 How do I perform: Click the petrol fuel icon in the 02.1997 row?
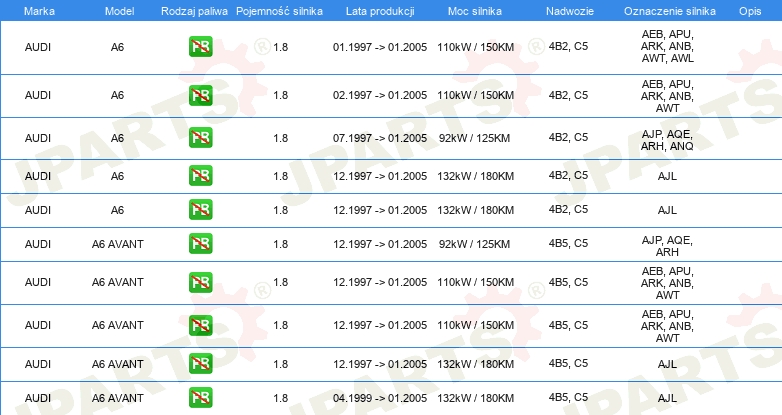tap(200, 95)
